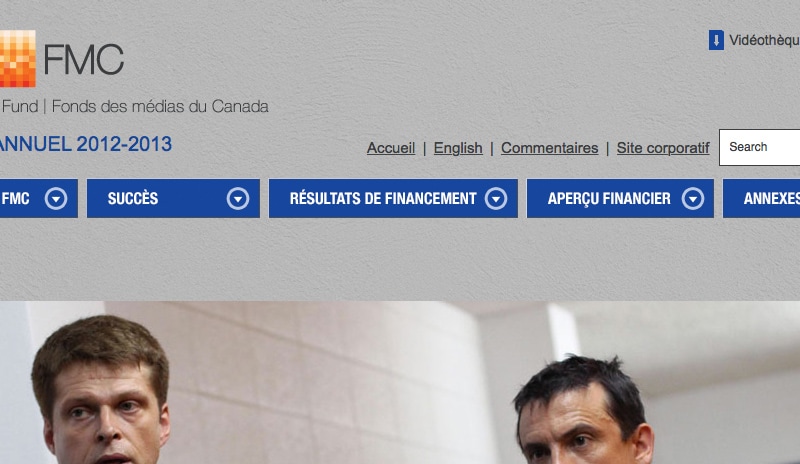Viewport: 800px width, 464px height.
Task: Click the banner photo of two men
Action: (x=400, y=382)
